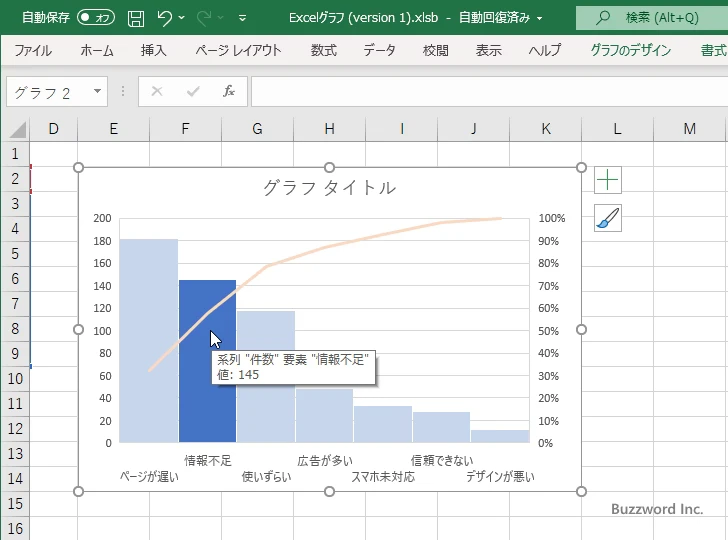The image size is (728, 540).
Task: Select the デザインが悪い bar in chart
Action: click(500, 436)
